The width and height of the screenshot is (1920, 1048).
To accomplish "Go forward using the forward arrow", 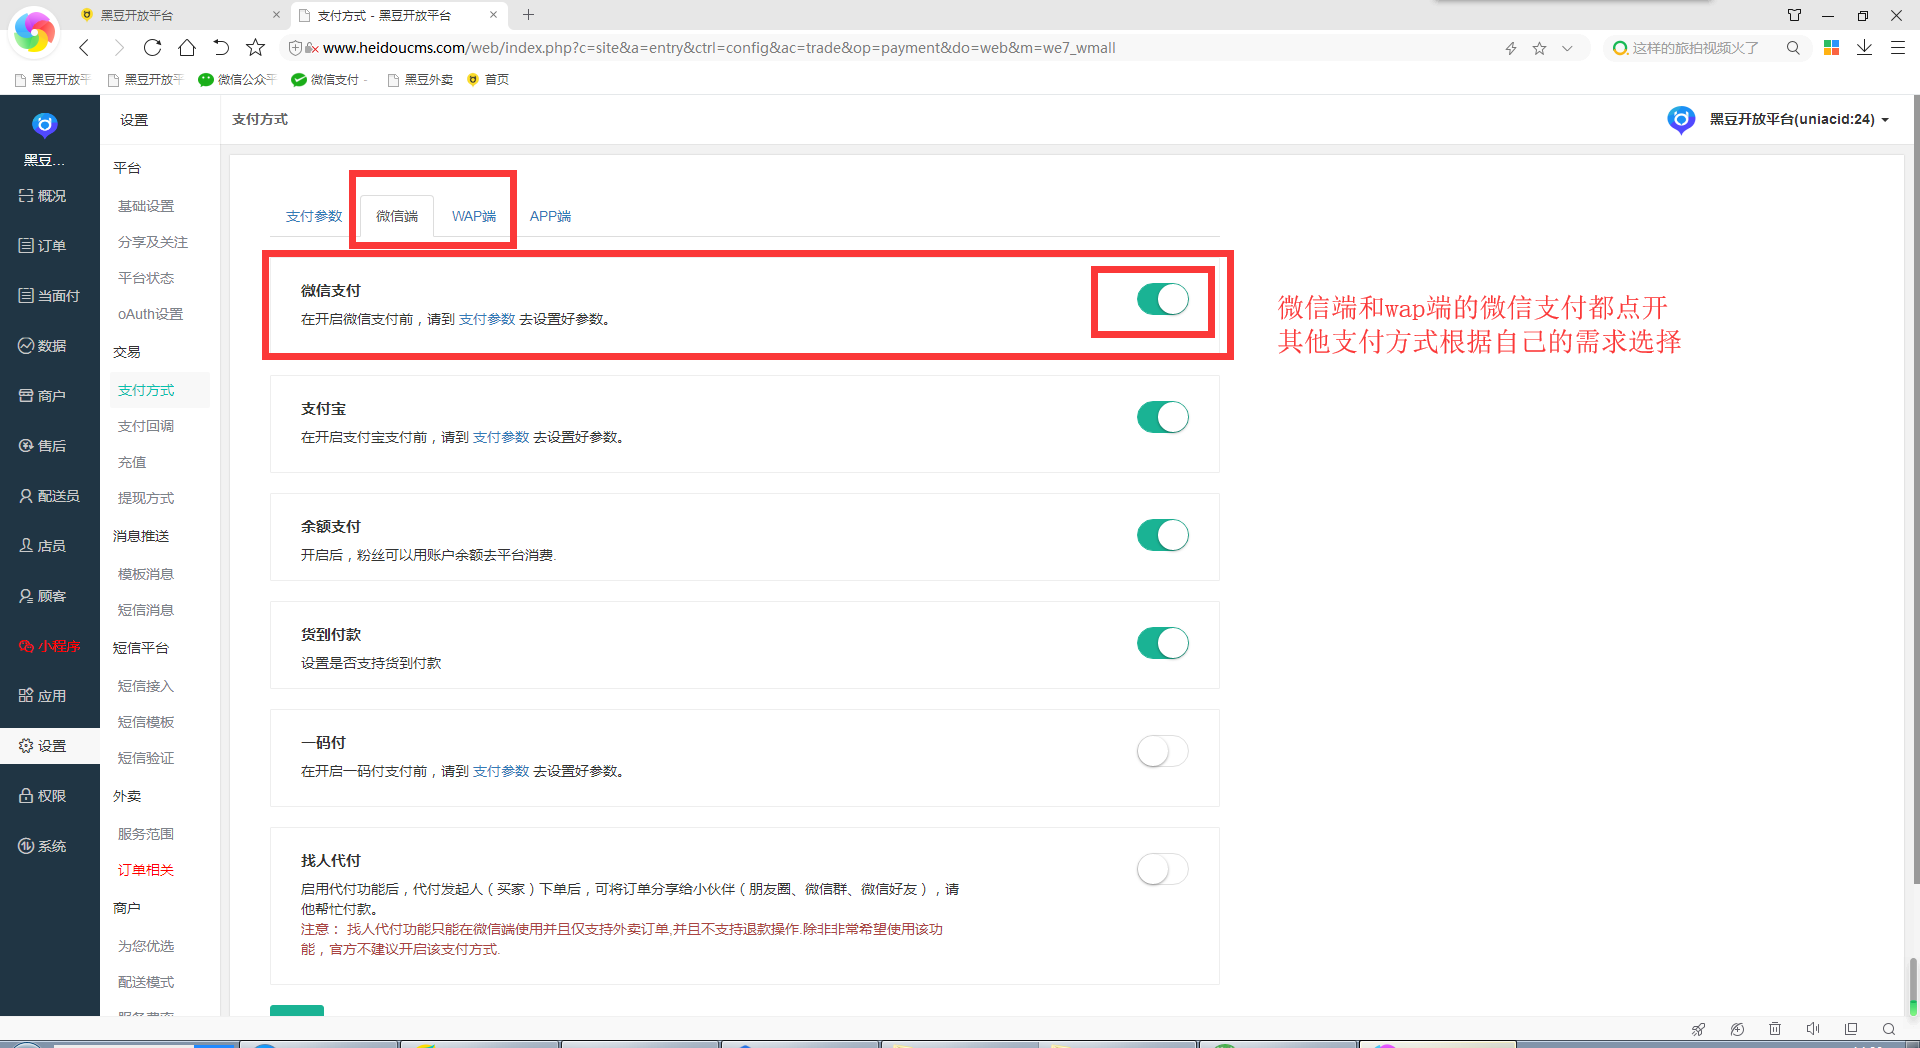I will [x=119, y=47].
